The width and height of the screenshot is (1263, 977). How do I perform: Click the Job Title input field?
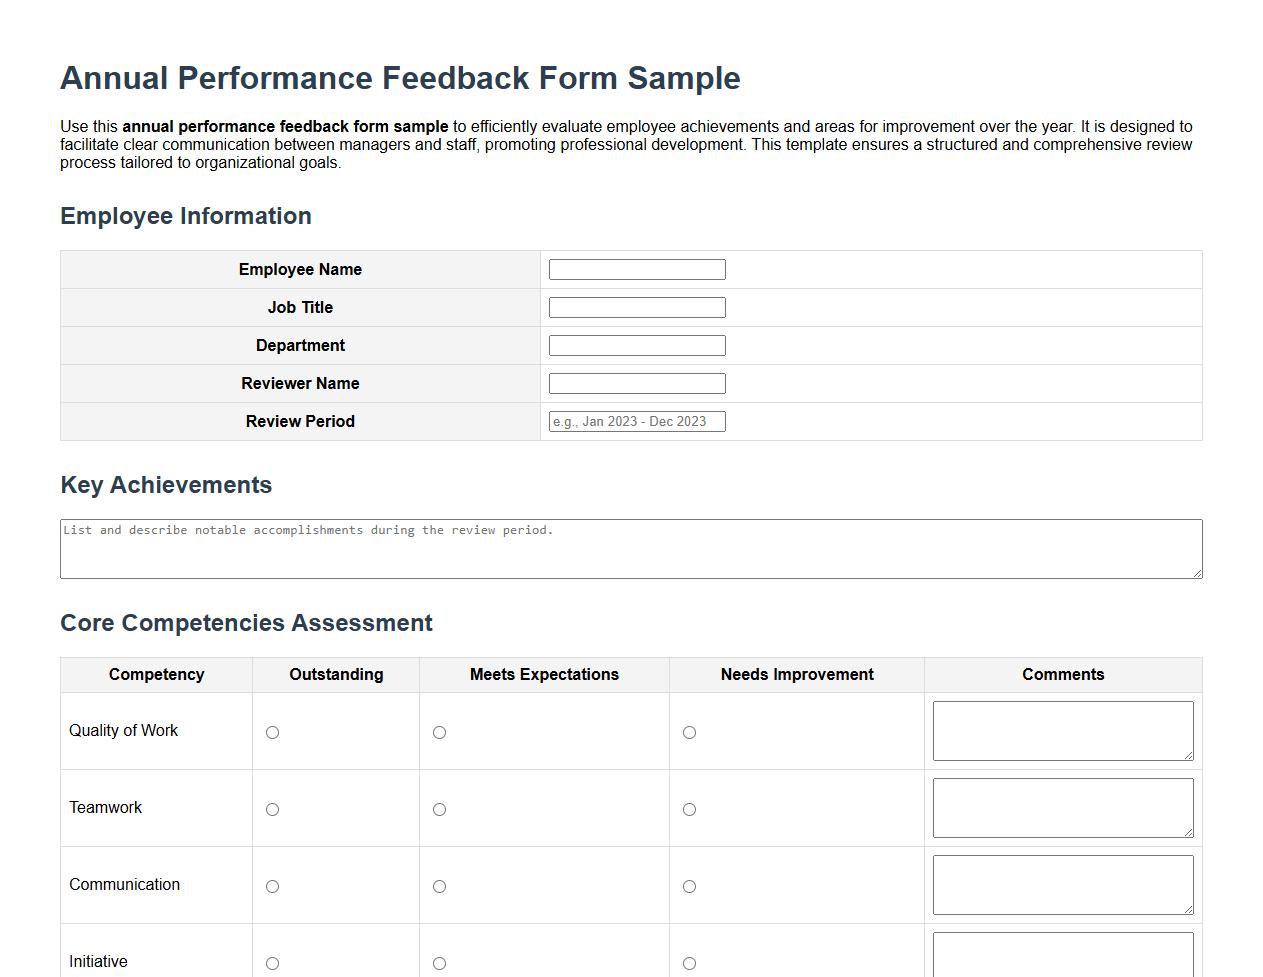click(x=636, y=307)
